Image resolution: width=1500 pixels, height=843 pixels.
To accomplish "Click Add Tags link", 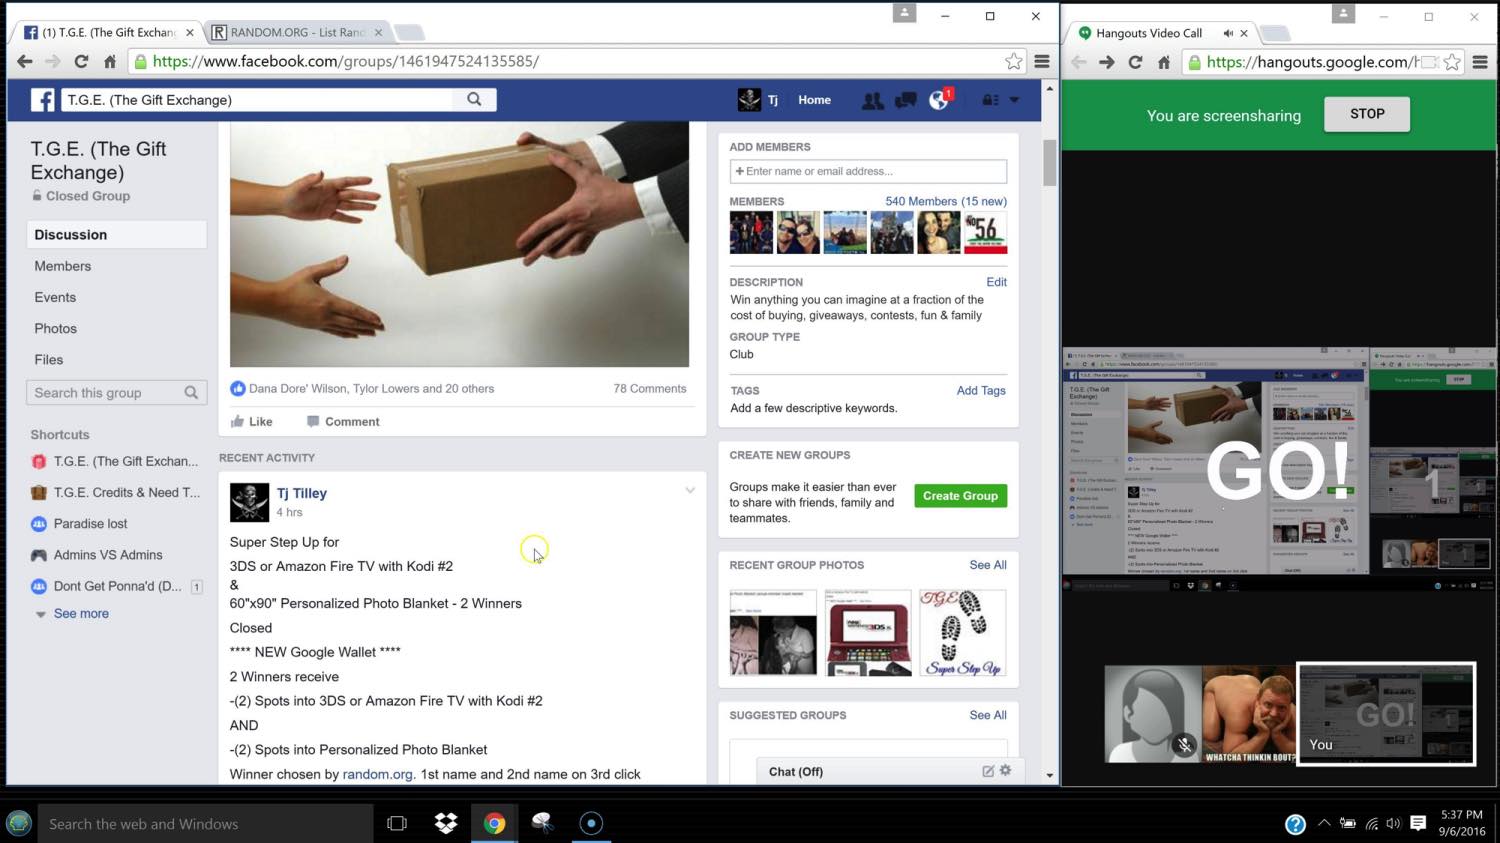I will pyautogui.click(x=981, y=390).
